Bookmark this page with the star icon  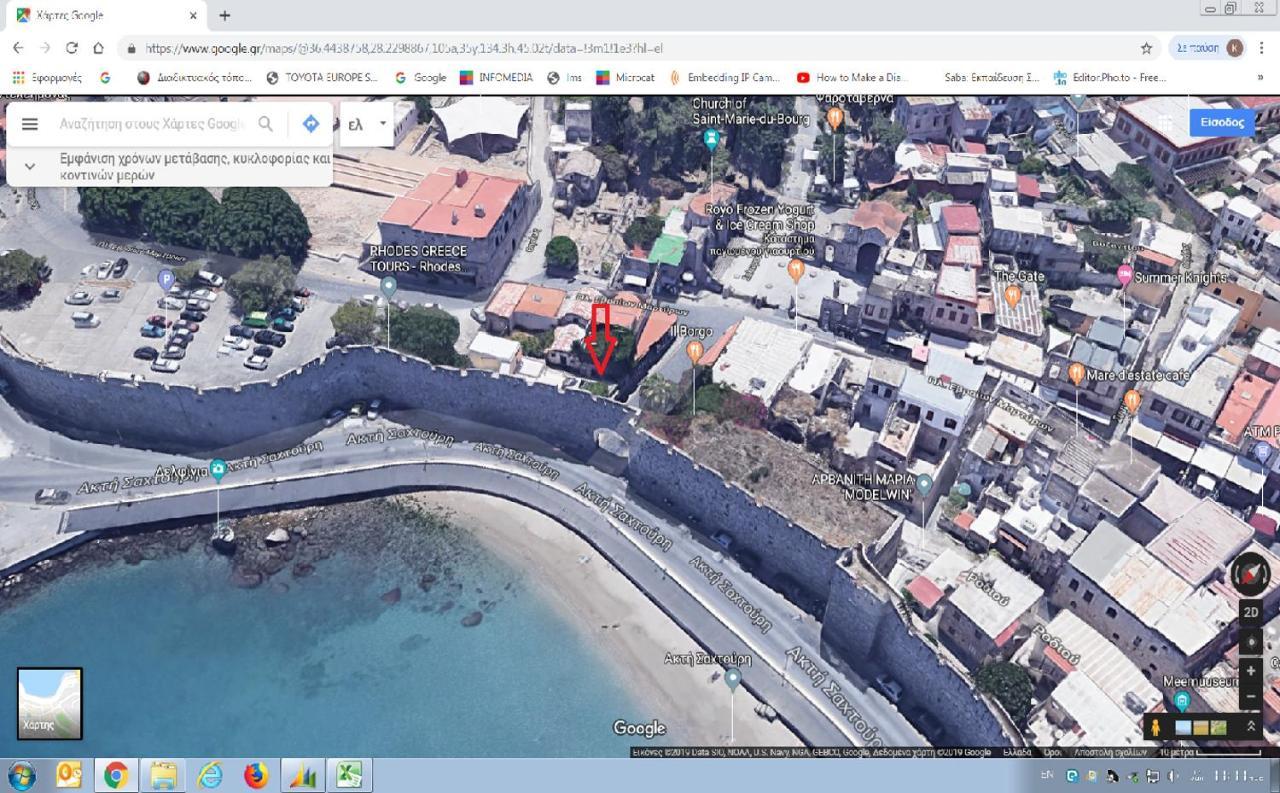(x=1146, y=48)
